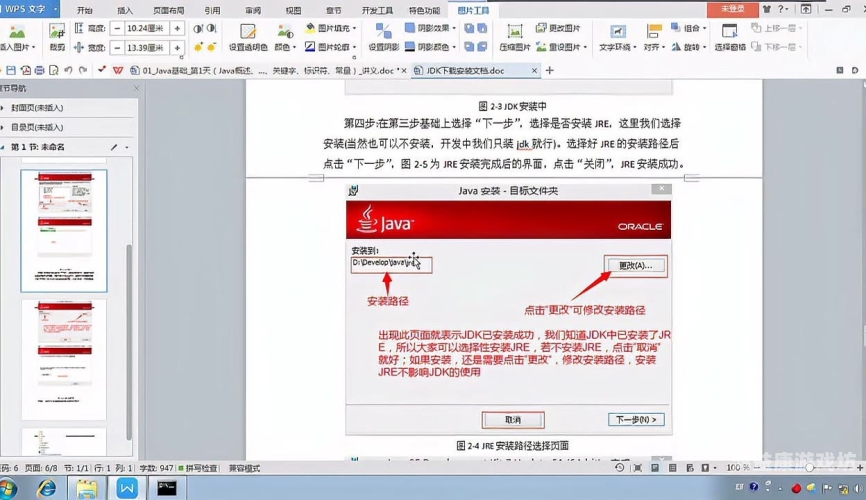This screenshot has width=866, height=500.
Task: Click the nudge shadow up icon
Action: (469, 28)
